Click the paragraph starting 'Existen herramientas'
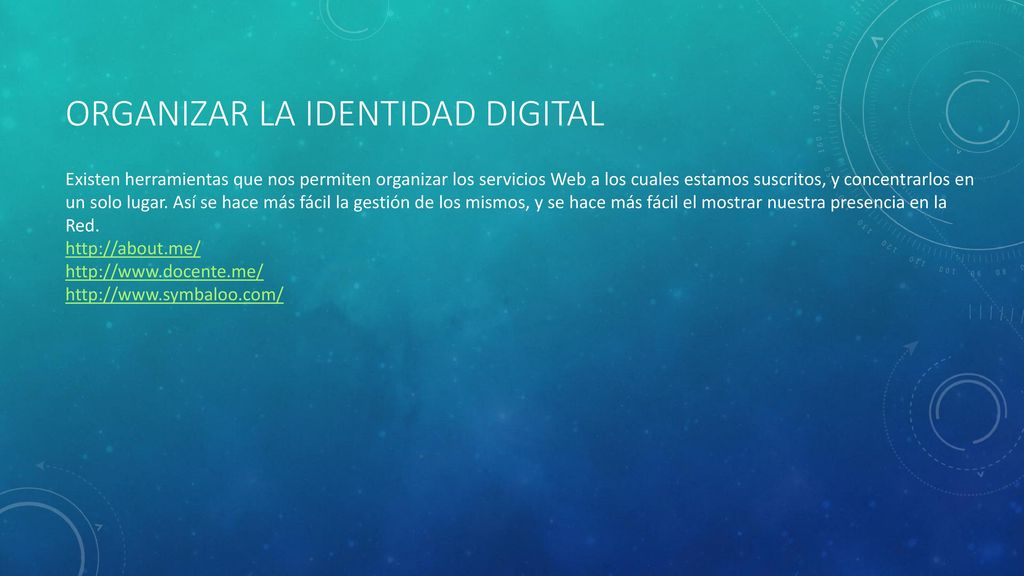Image resolution: width=1024 pixels, height=576 pixels. coord(519,202)
